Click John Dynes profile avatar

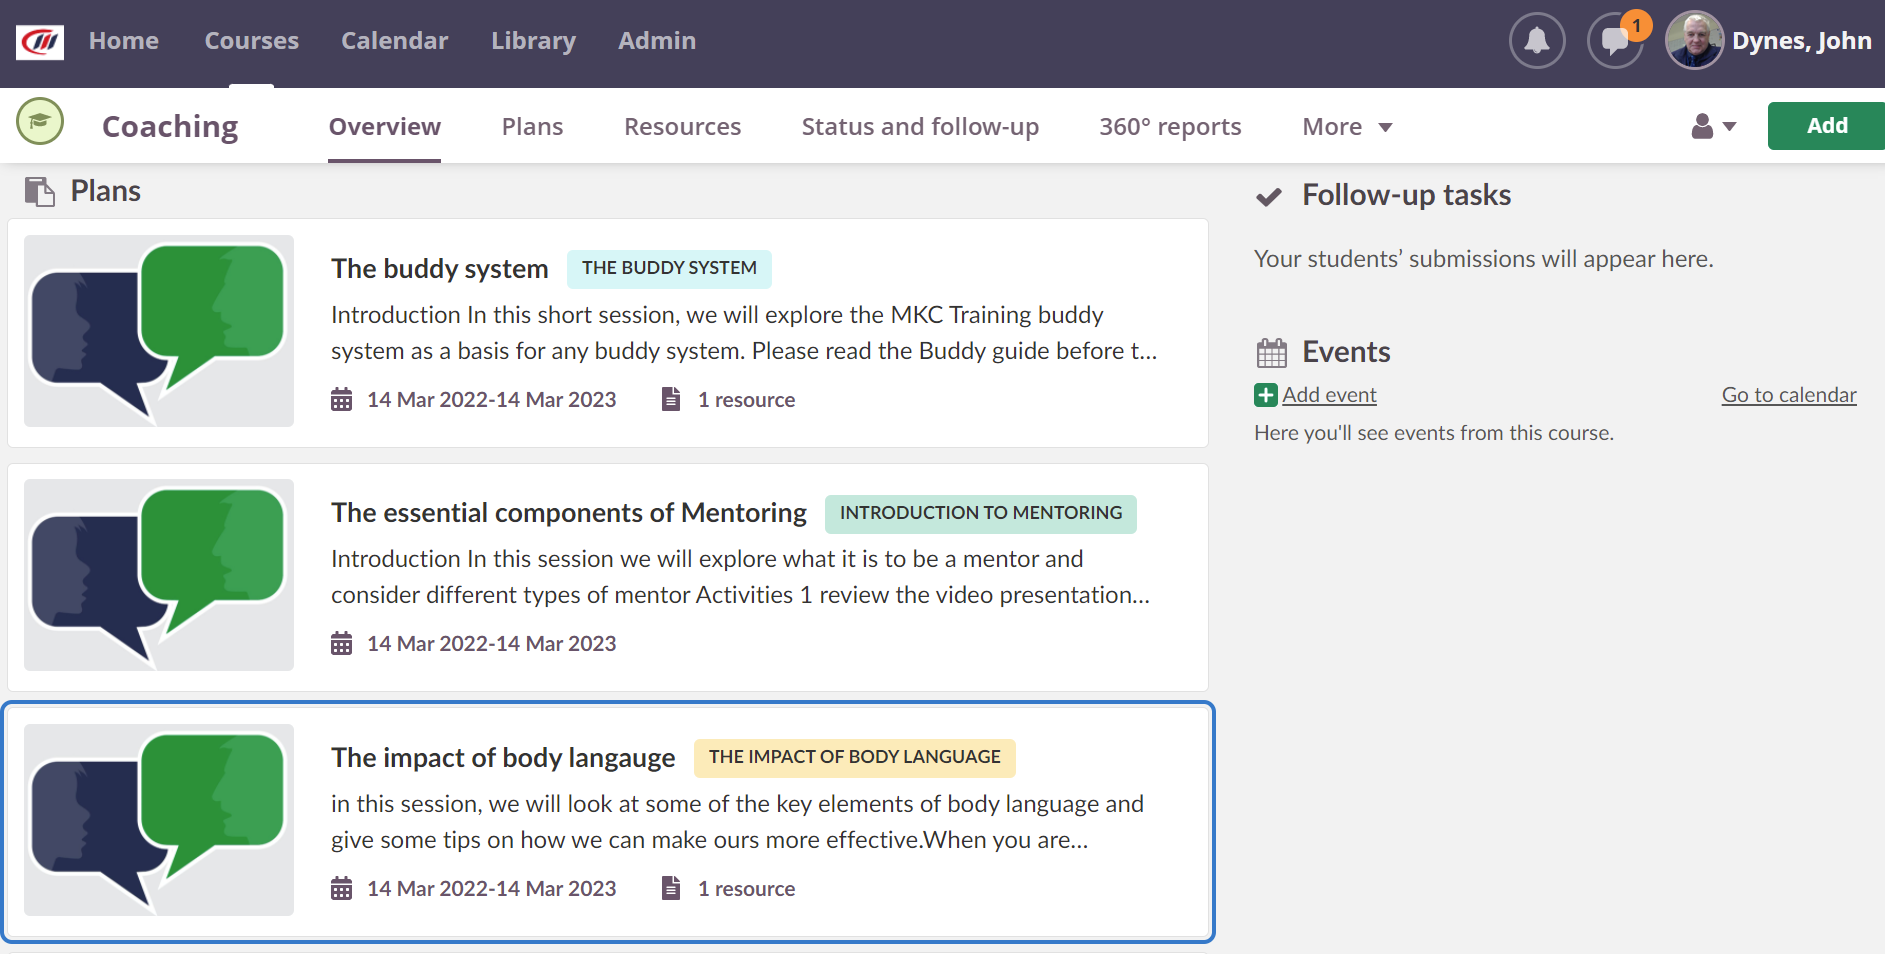click(1694, 41)
